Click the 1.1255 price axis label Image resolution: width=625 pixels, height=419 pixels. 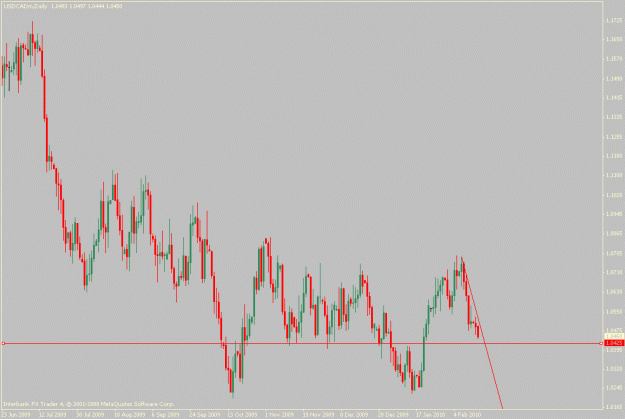[x=614, y=137]
